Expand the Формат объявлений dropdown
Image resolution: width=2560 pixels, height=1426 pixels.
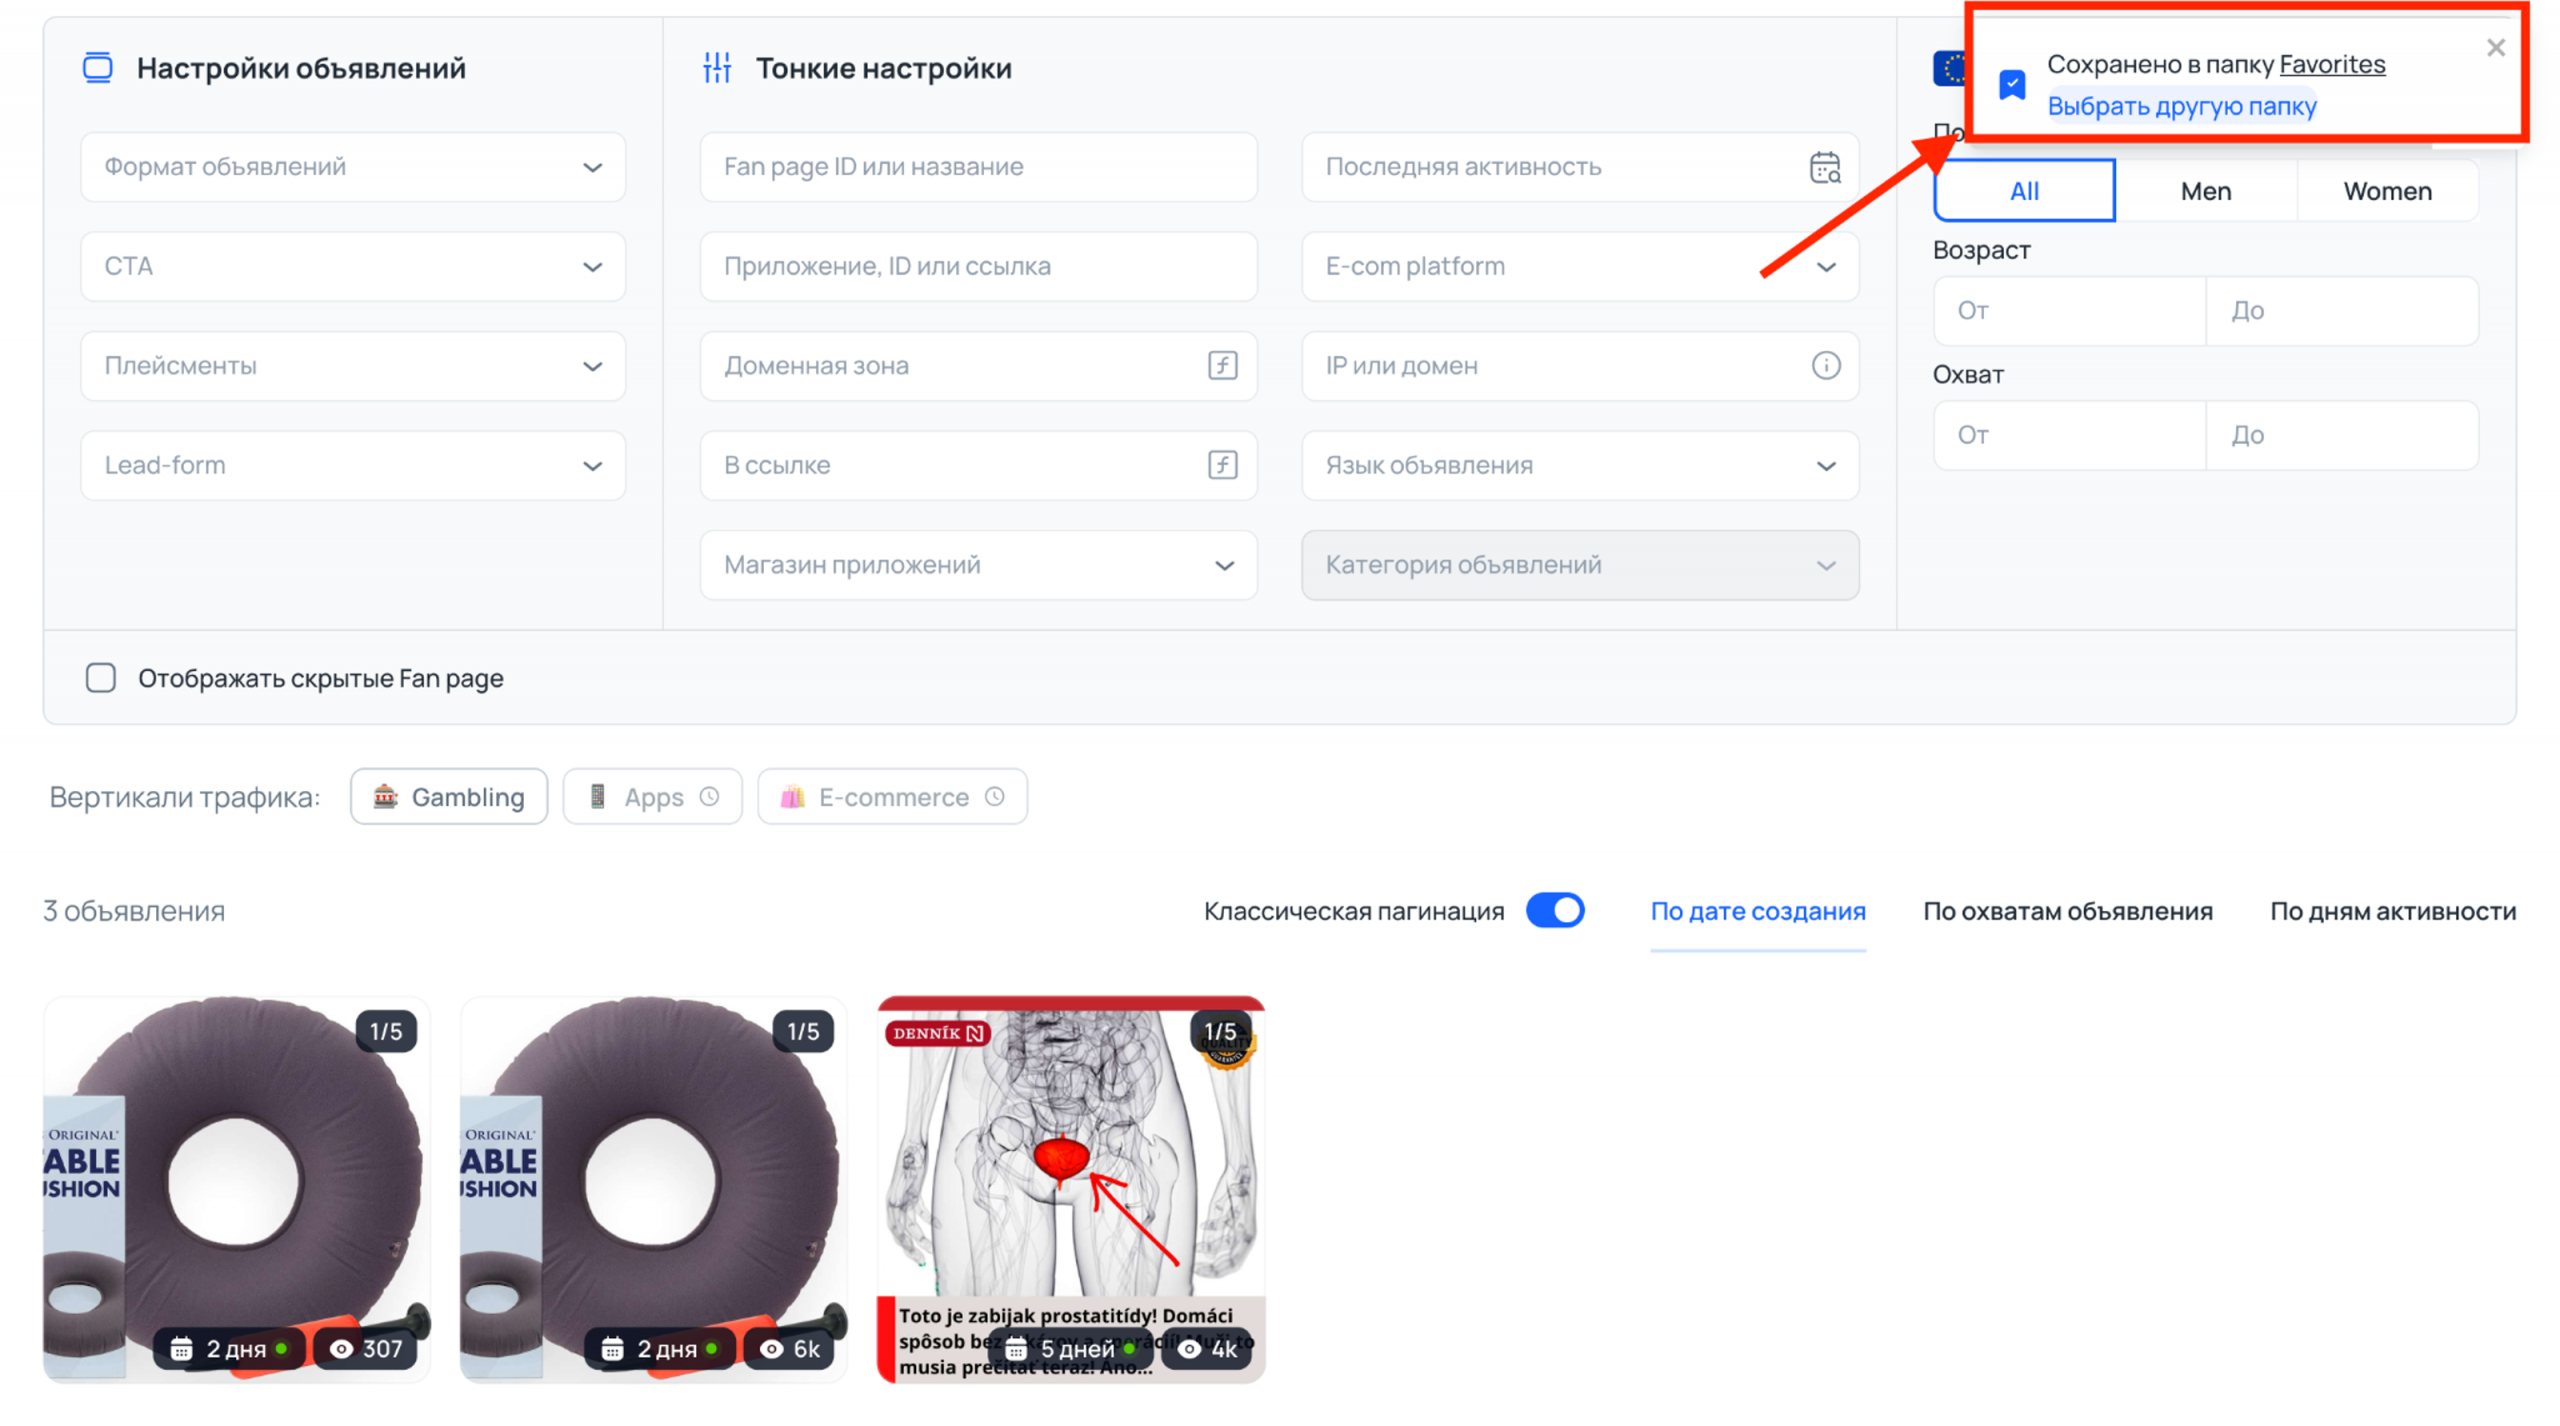tap(352, 167)
